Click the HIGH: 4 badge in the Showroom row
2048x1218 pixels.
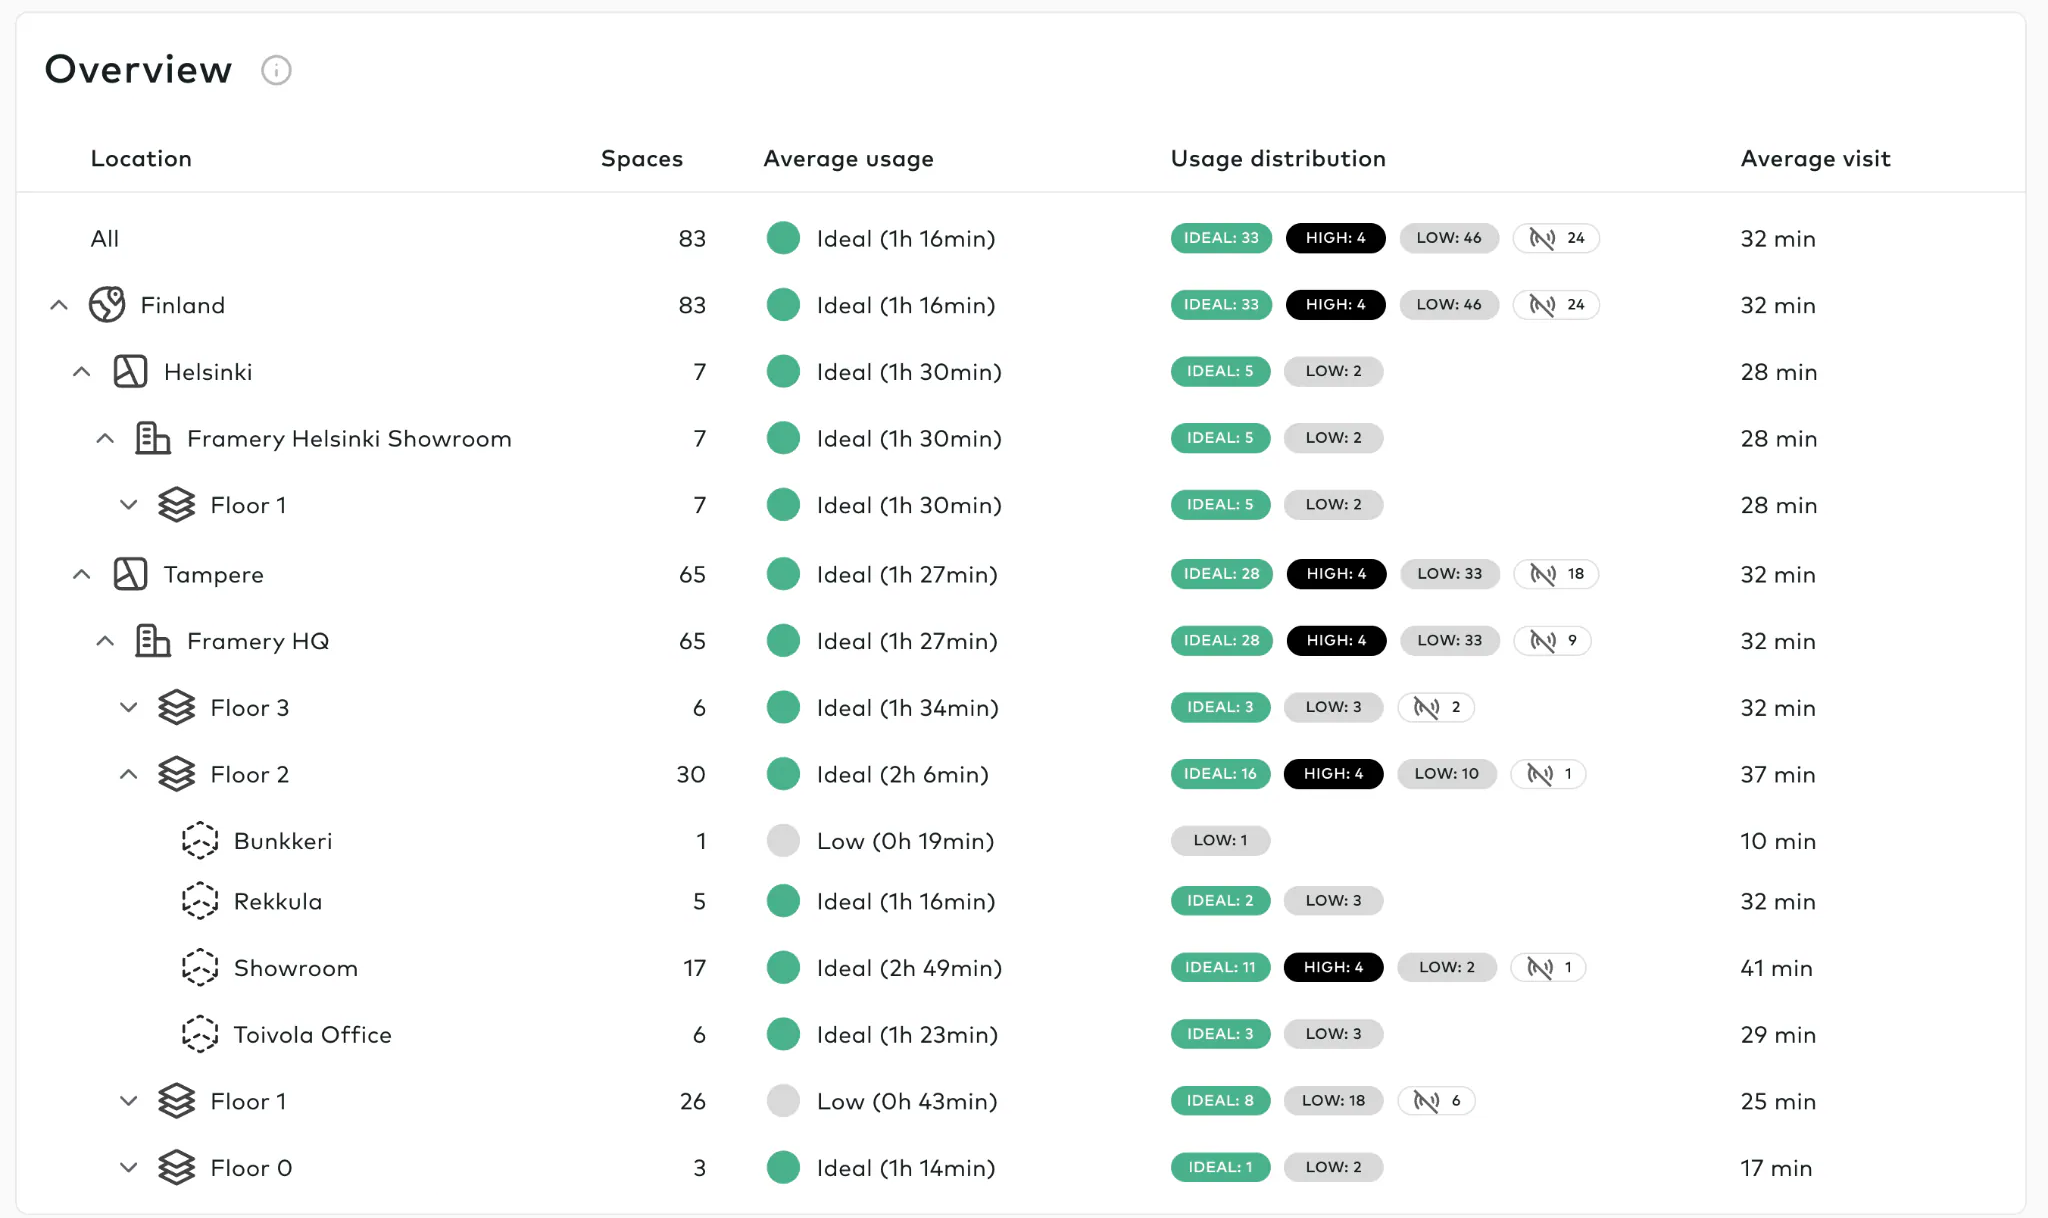(1333, 968)
